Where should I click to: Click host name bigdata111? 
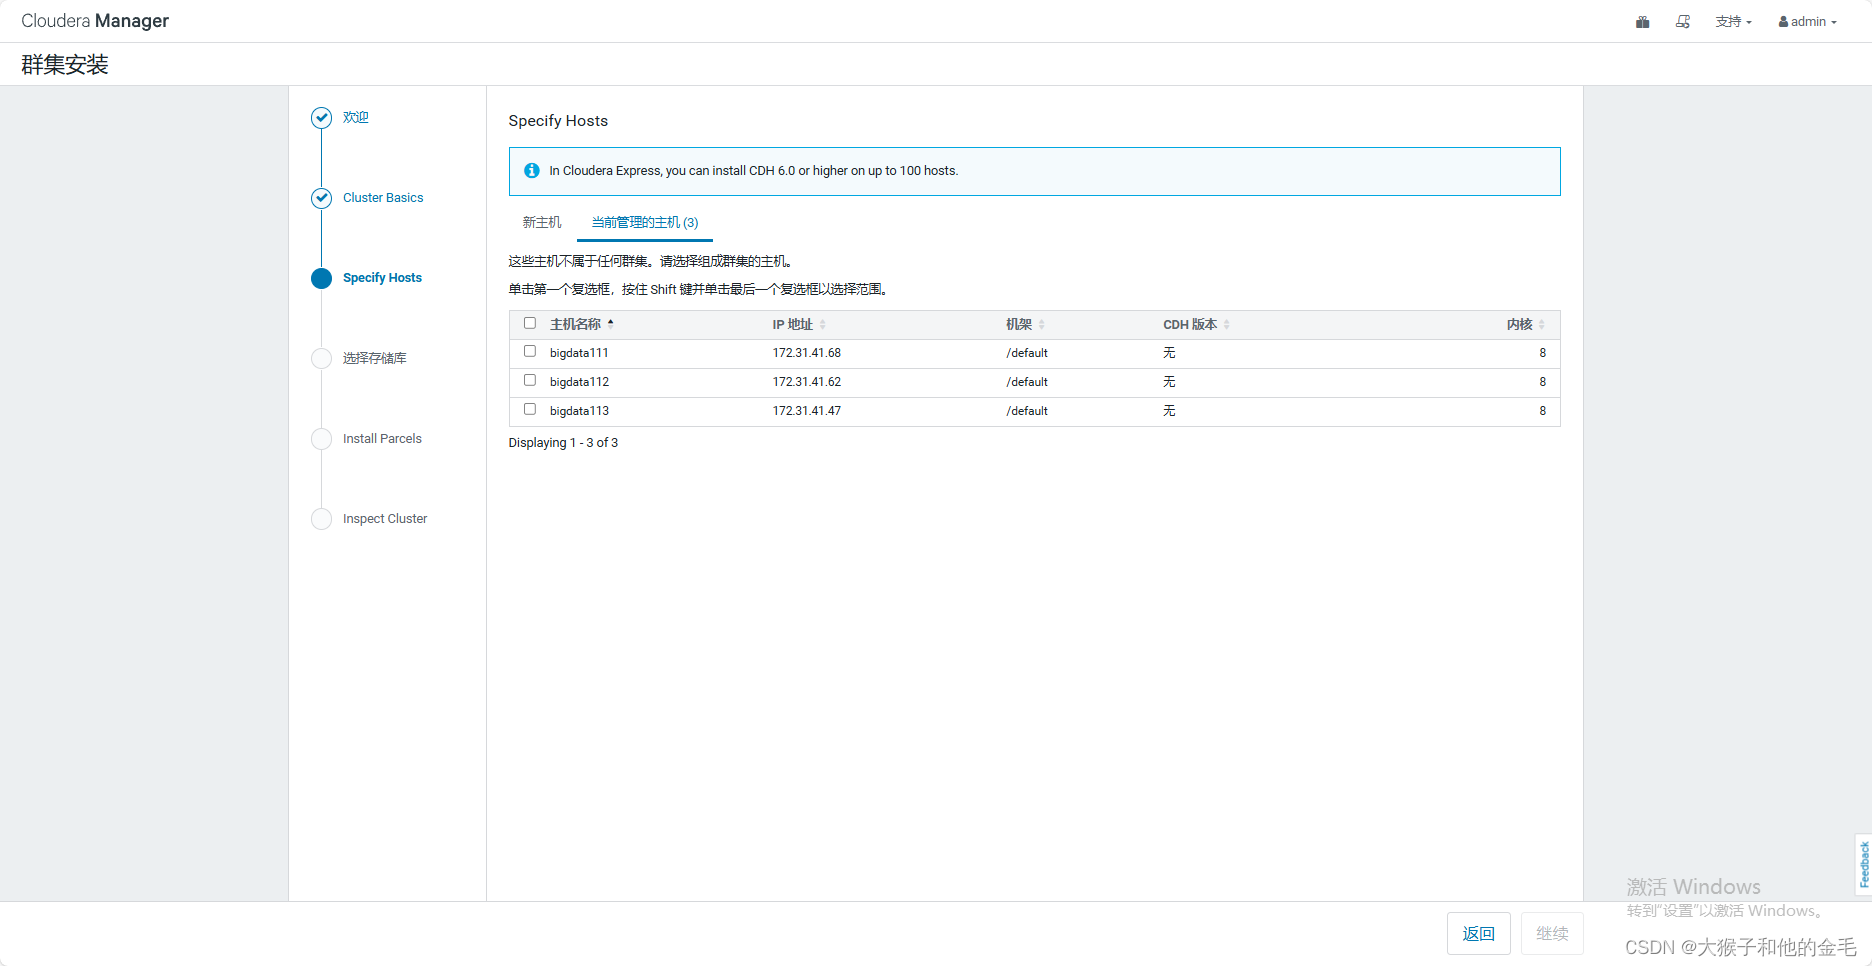click(x=579, y=353)
